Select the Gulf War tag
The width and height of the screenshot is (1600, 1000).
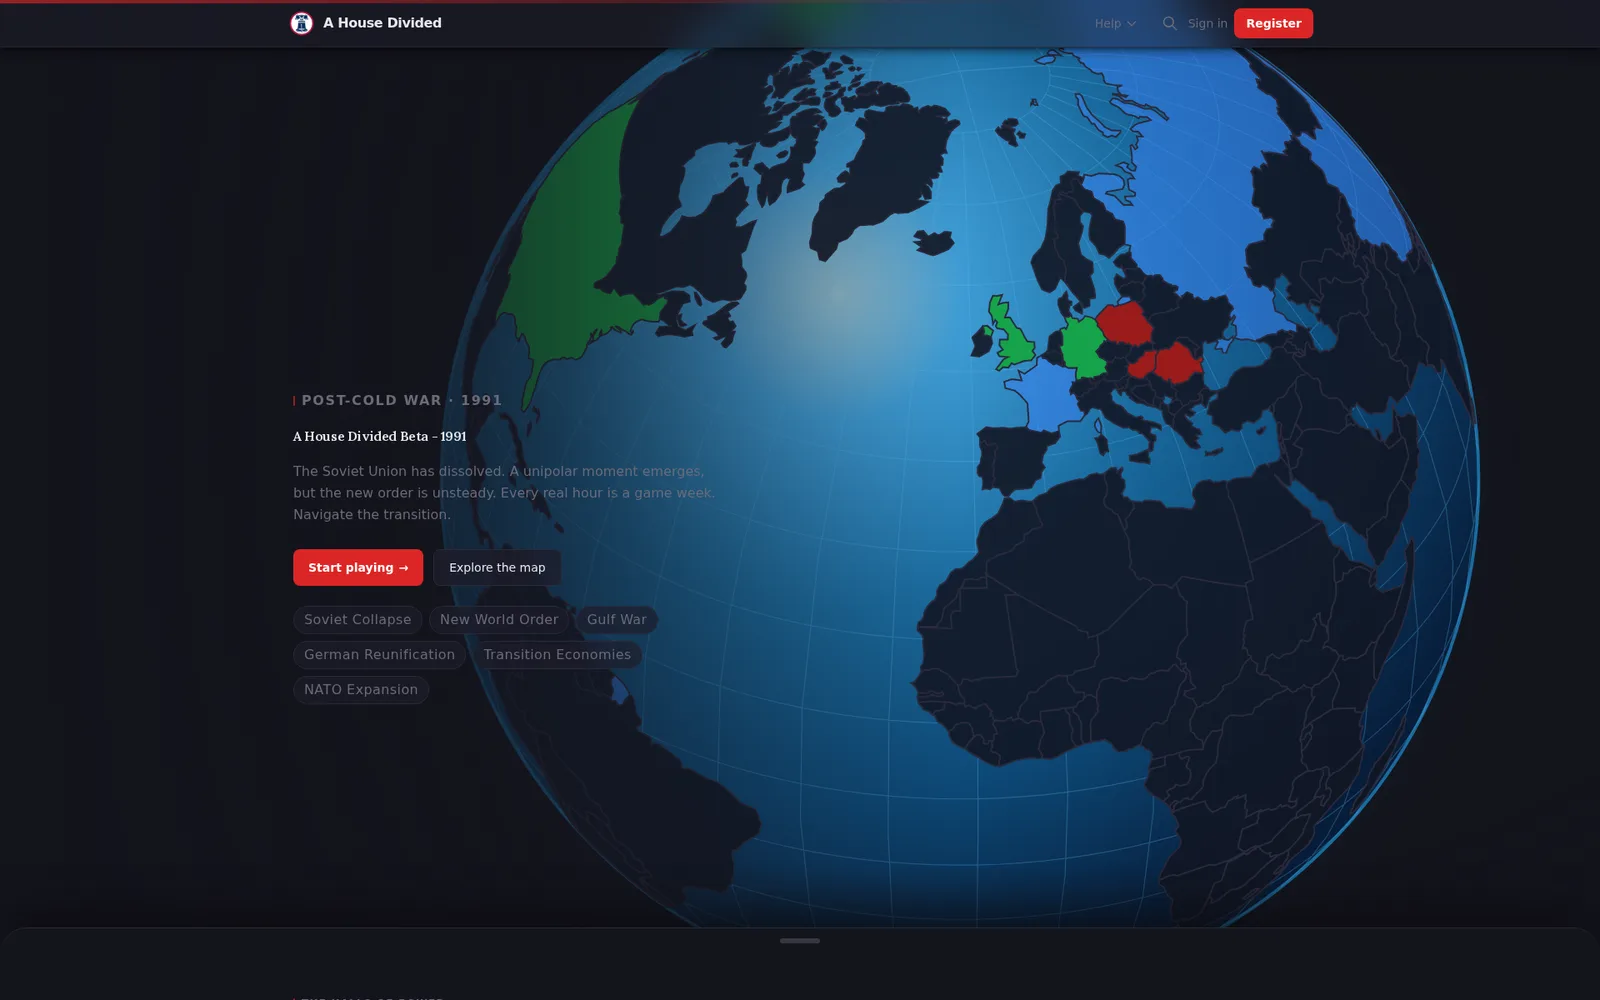point(616,620)
